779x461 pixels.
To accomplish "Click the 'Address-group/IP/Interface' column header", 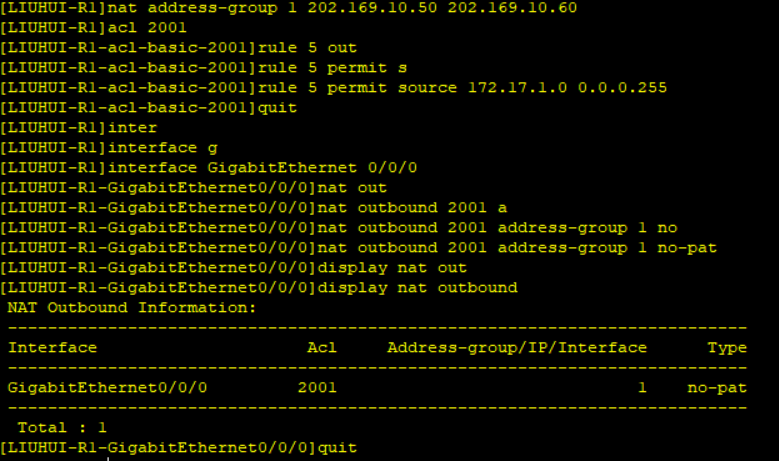I will (517, 348).
